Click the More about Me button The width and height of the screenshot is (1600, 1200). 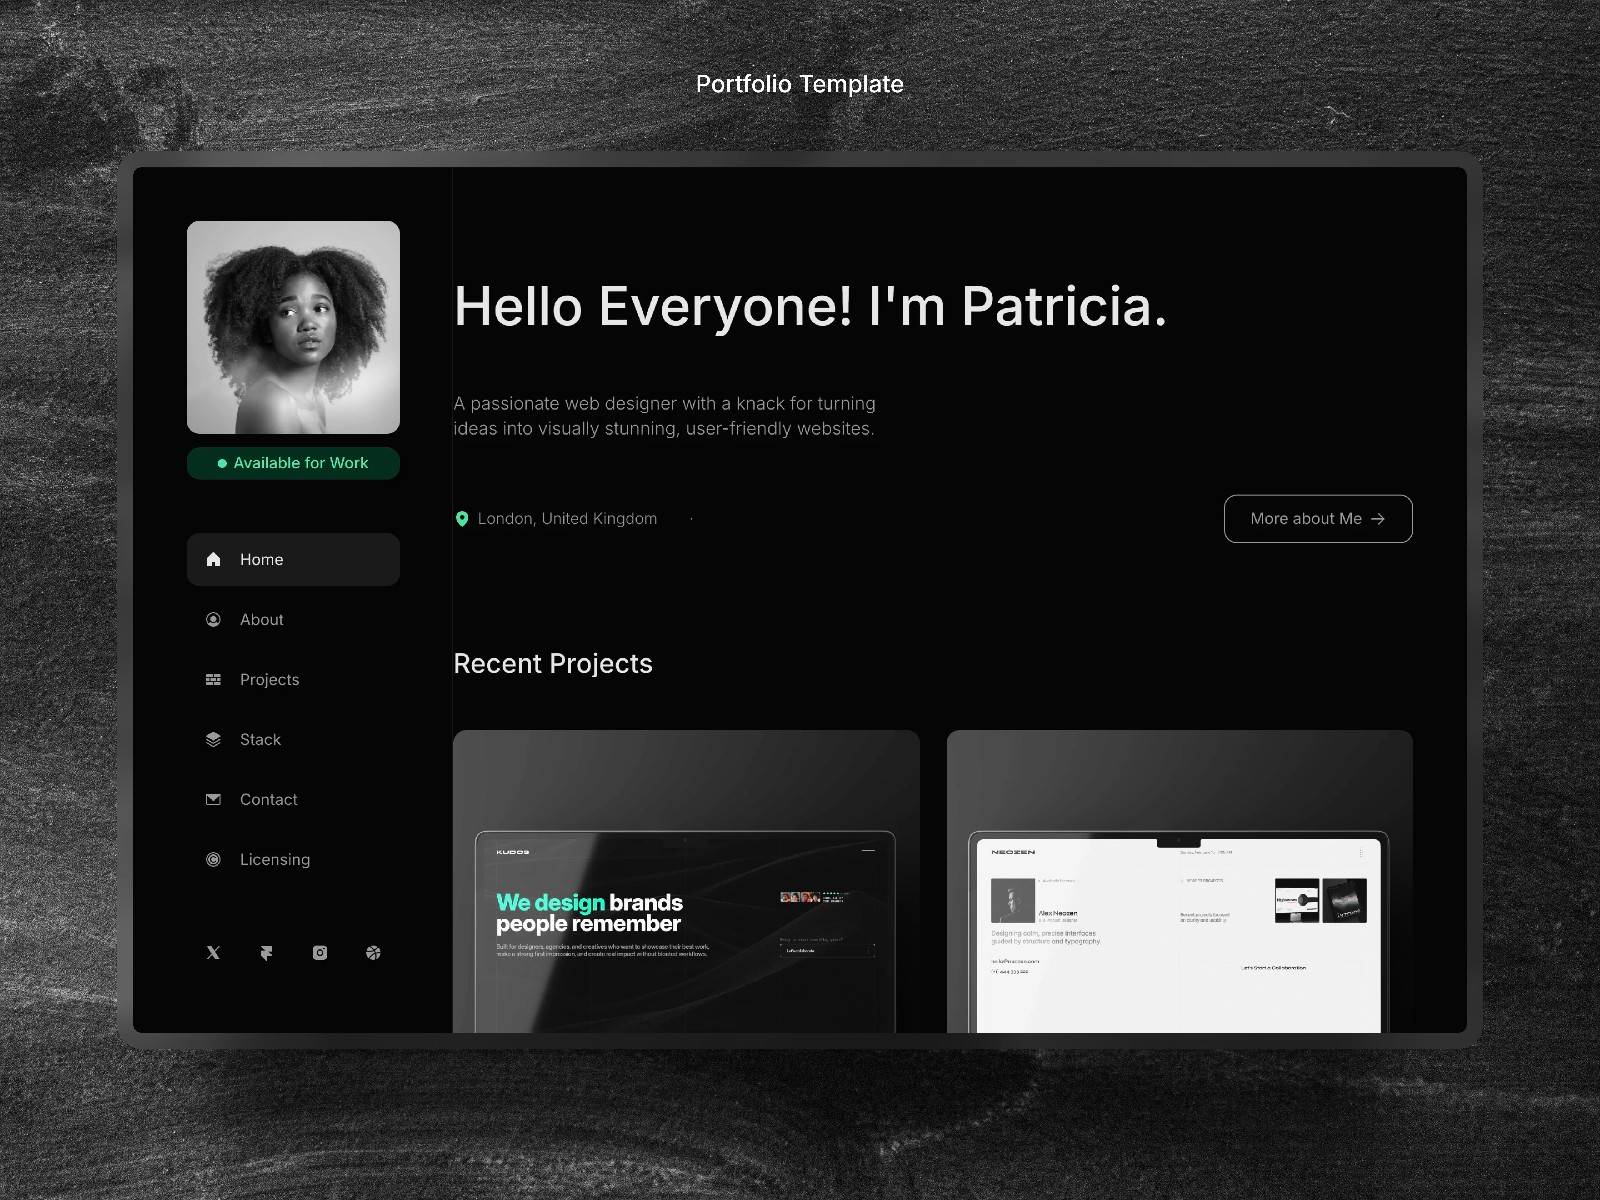point(1318,518)
